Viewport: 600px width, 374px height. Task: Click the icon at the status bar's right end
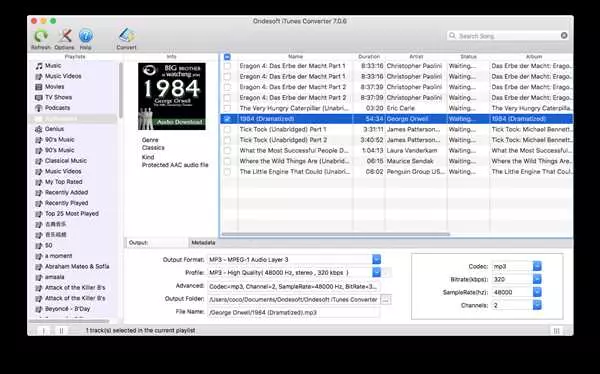[556, 331]
